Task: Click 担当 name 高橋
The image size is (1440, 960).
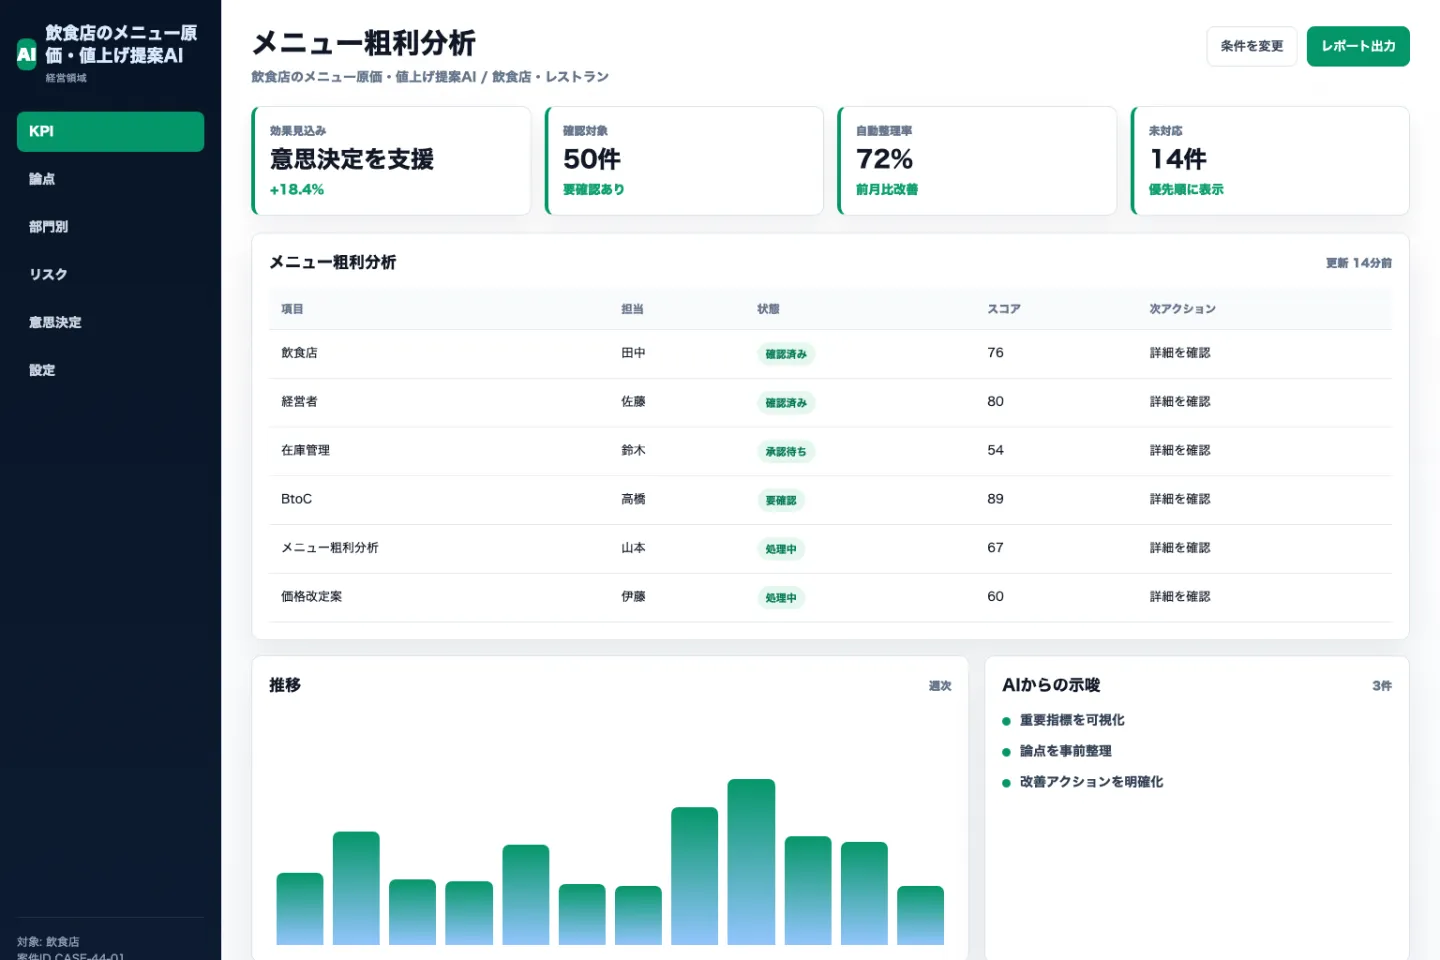Action: [x=633, y=499]
